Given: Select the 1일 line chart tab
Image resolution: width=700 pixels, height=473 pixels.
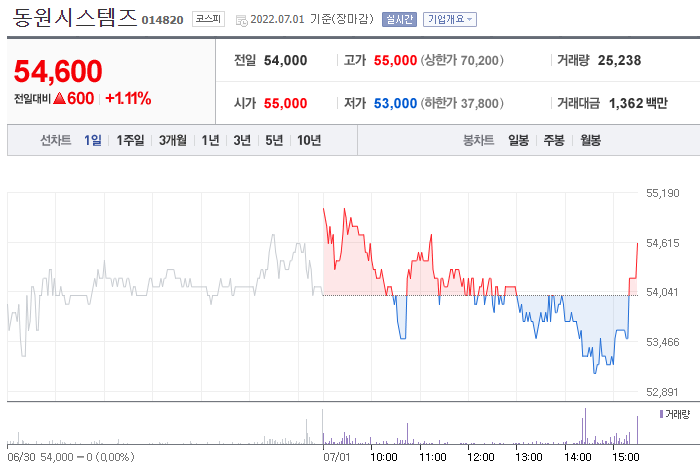Looking at the screenshot, I should [x=93, y=140].
